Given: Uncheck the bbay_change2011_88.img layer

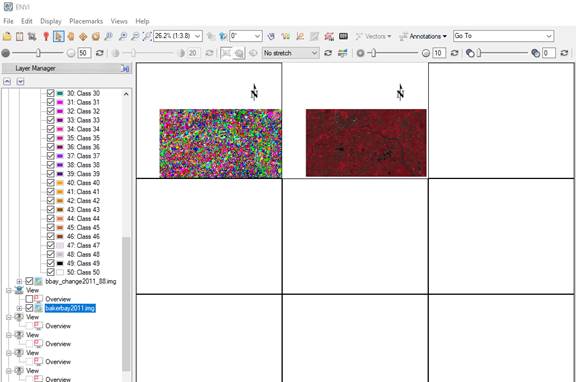Looking at the screenshot, I should [x=29, y=281].
